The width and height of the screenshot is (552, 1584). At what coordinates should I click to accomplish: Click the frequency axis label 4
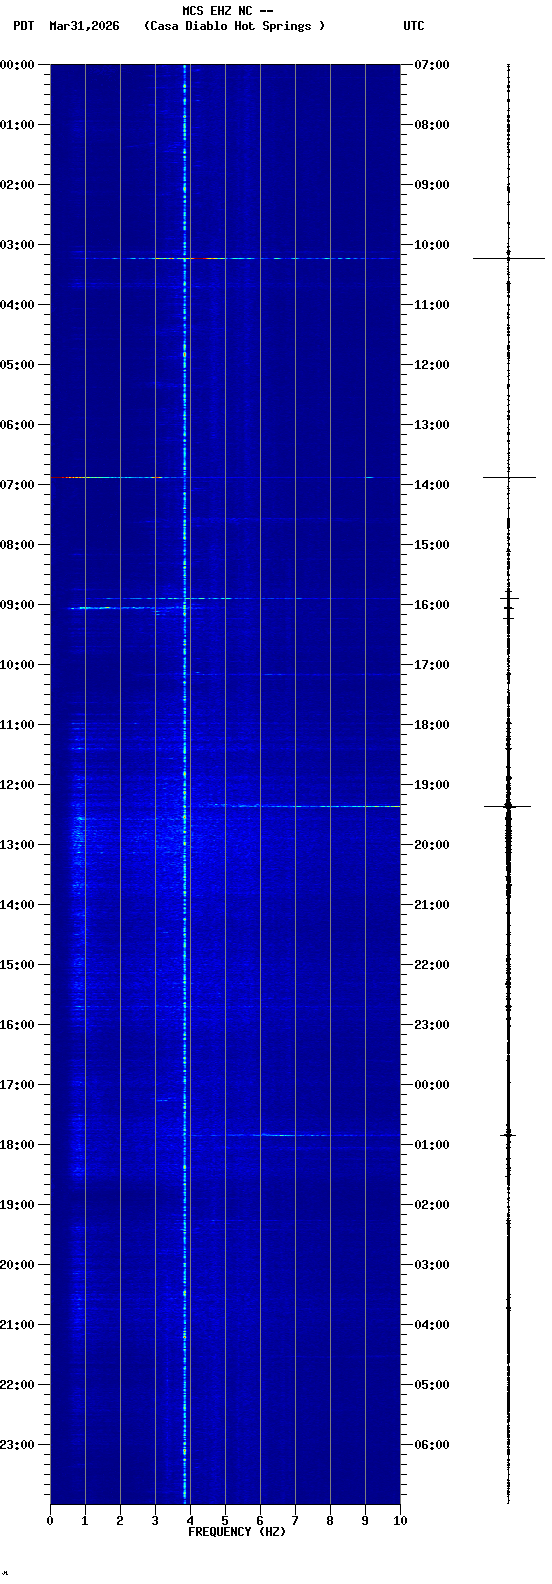pos(190,1521)
